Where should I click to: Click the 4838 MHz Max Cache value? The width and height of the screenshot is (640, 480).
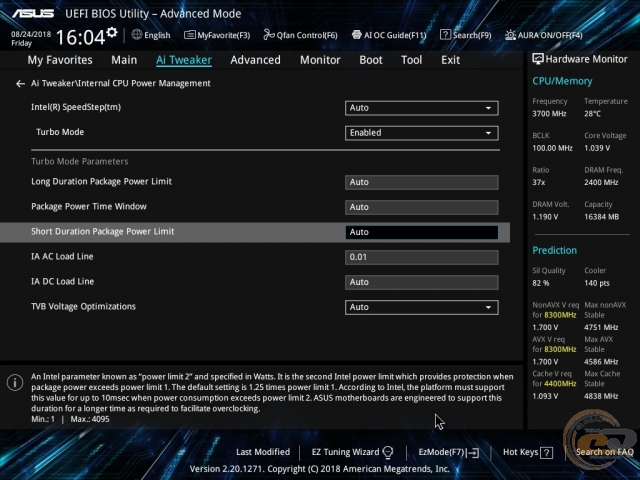point(601,396)
